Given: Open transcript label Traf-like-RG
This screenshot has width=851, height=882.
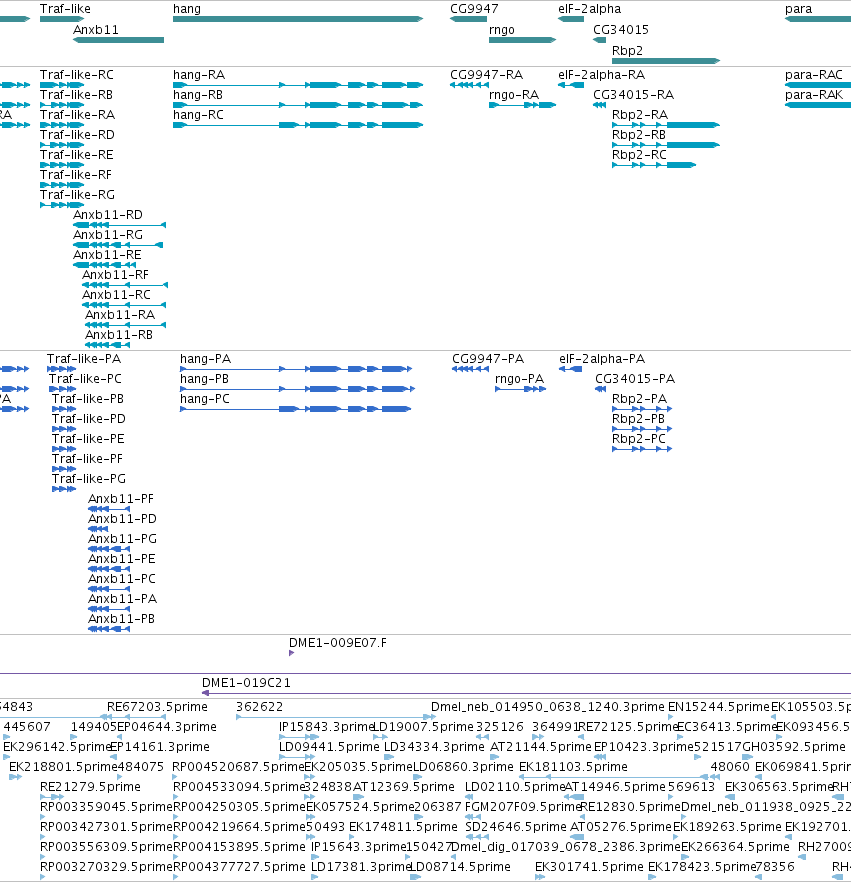Looking at the screenshot, I should 77,195.
